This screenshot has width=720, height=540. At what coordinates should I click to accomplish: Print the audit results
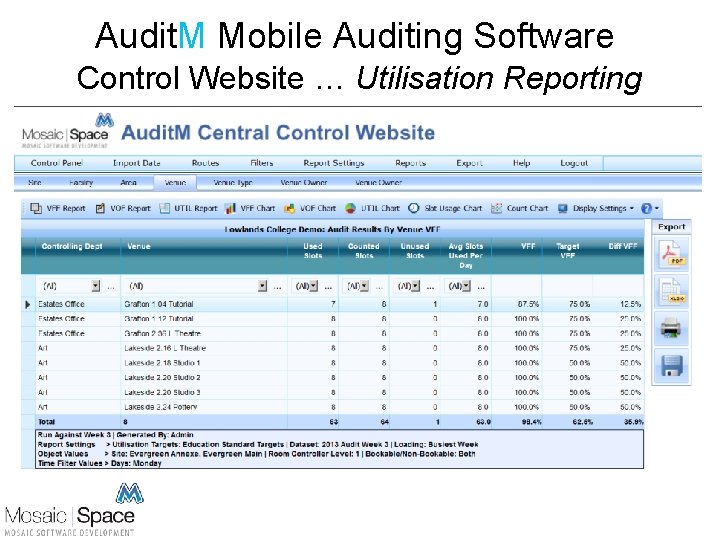[671, 328]
